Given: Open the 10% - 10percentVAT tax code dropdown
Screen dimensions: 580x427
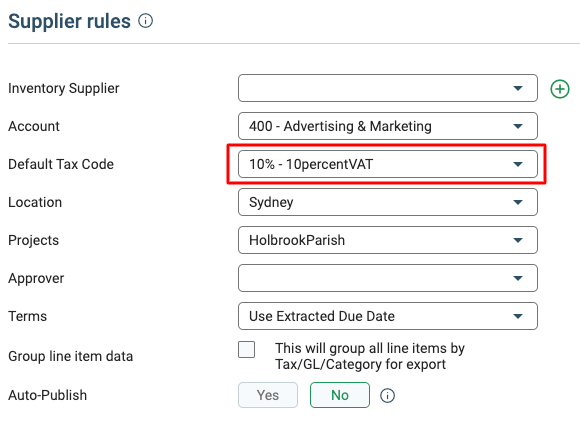Looking at the screenshot, I should pos(388,164).
